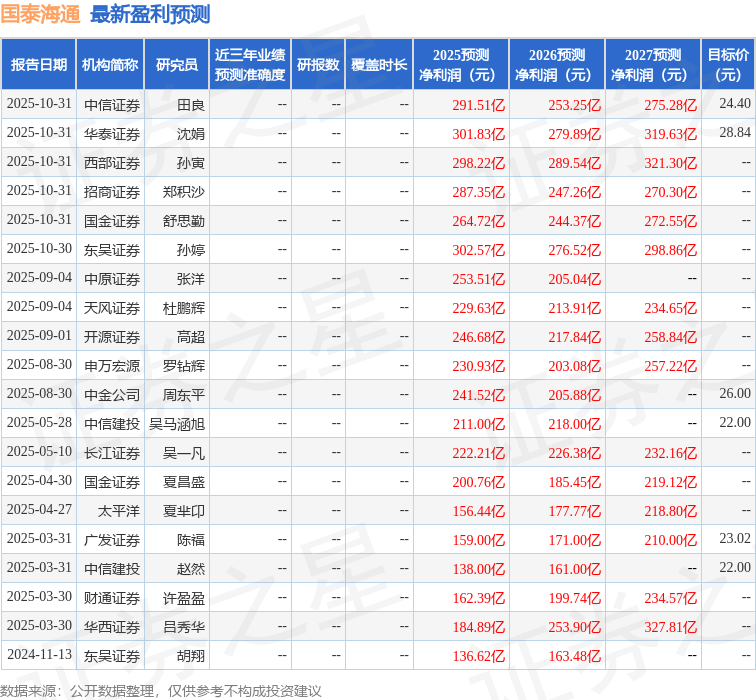Click 财通证券 institution cell
Screen dimensions: 756x700
(x=112, y=598)
